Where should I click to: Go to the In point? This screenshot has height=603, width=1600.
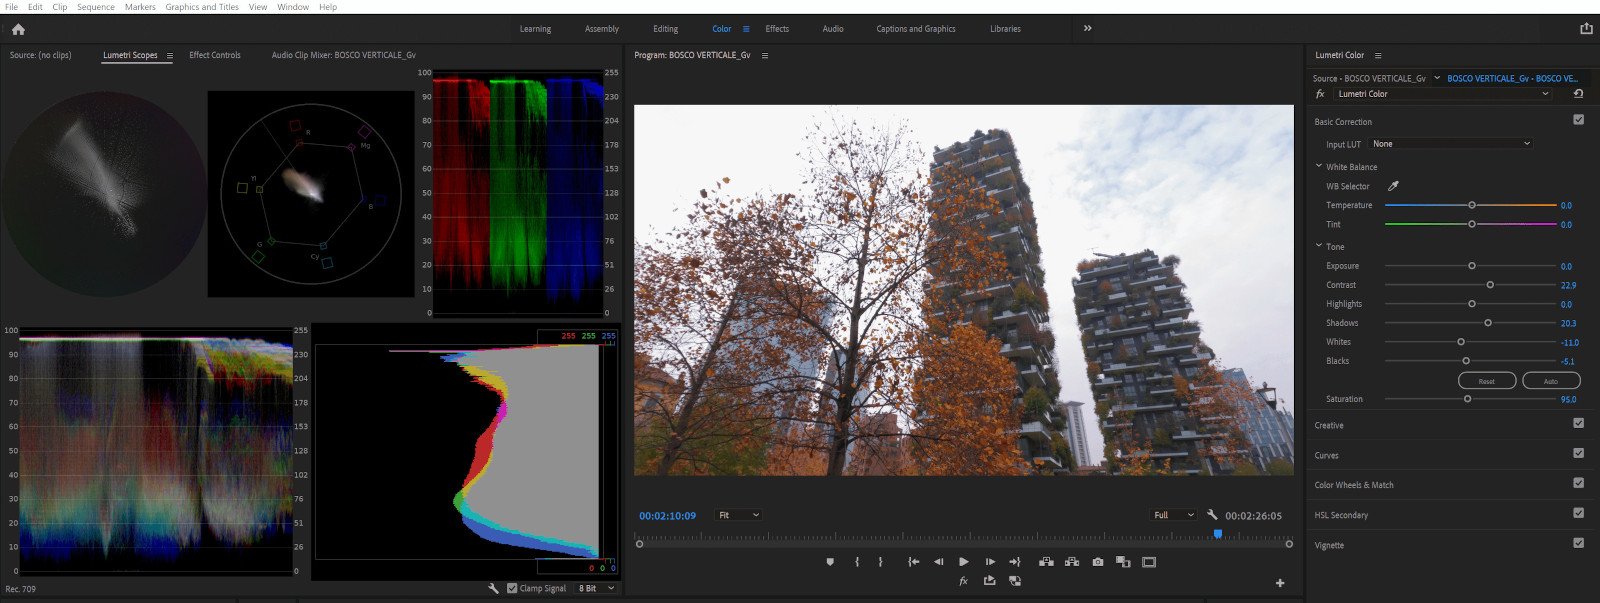[x=913, y=562]
